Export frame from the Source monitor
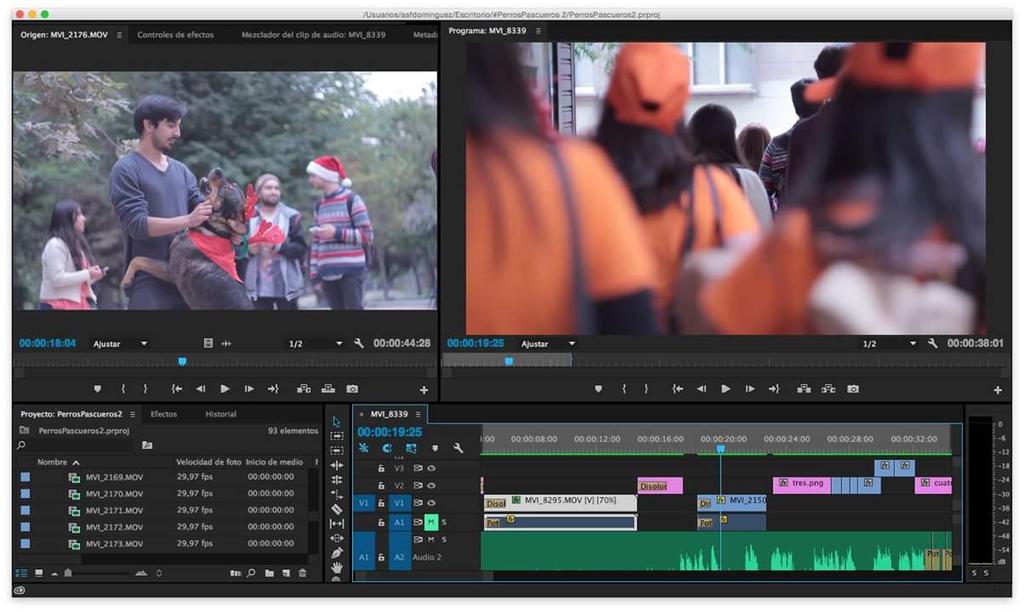The image size is (1024, 612). [352, 389]
